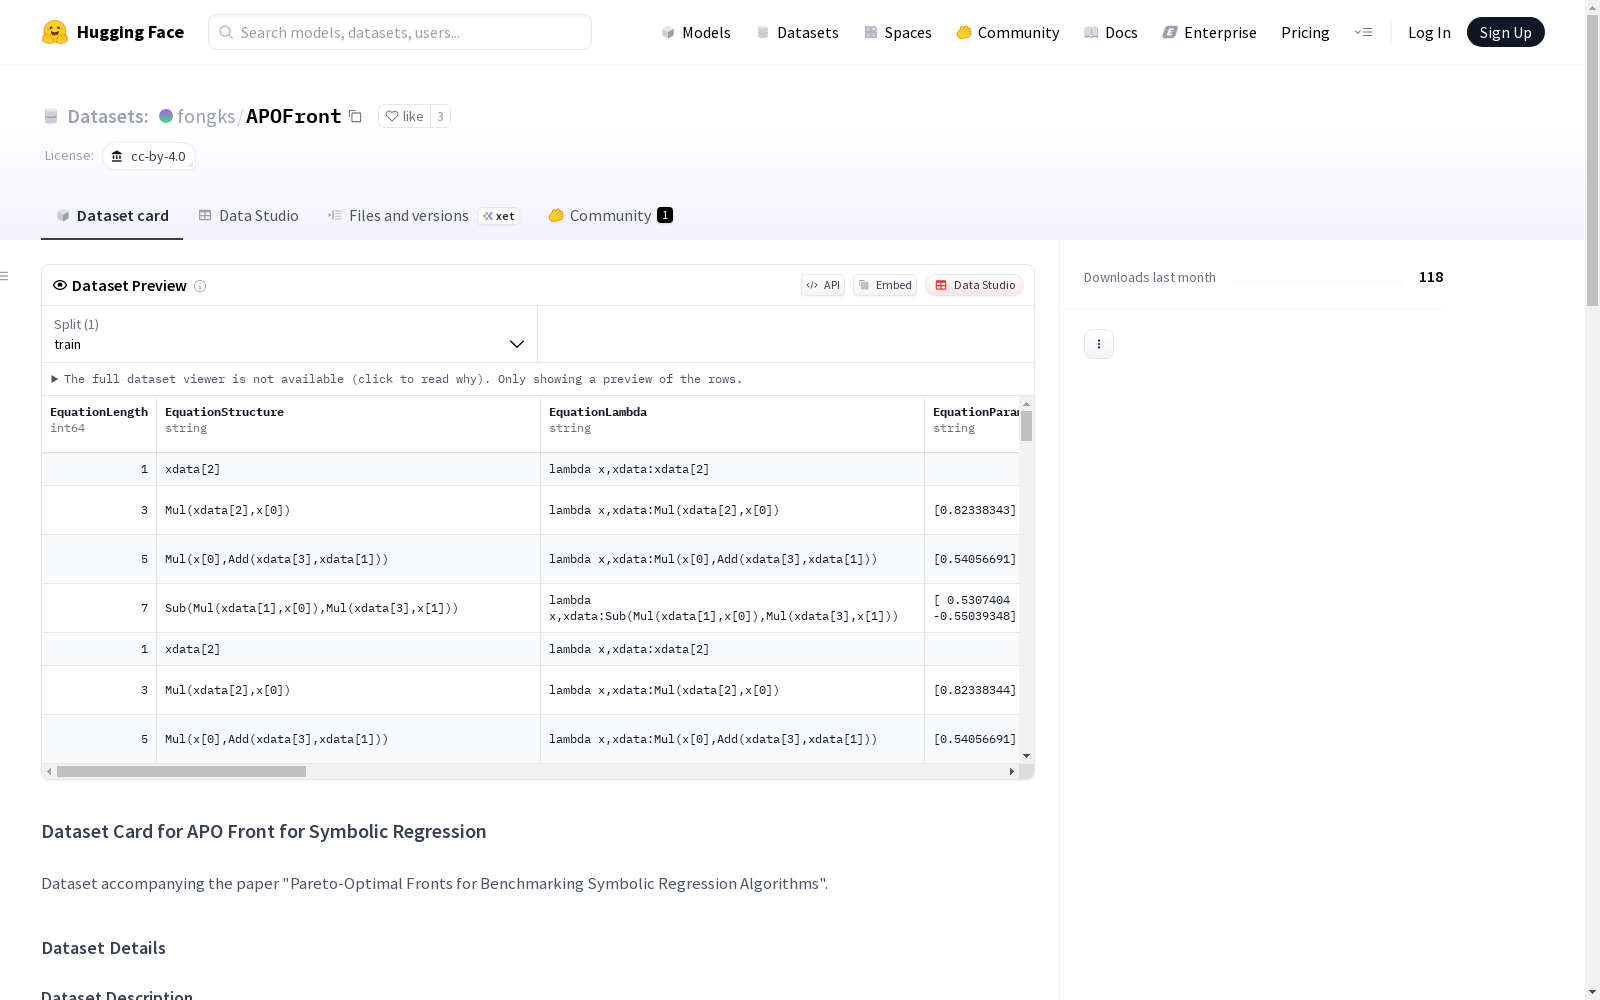Click the [0.82338343] parameter cell

972,510
